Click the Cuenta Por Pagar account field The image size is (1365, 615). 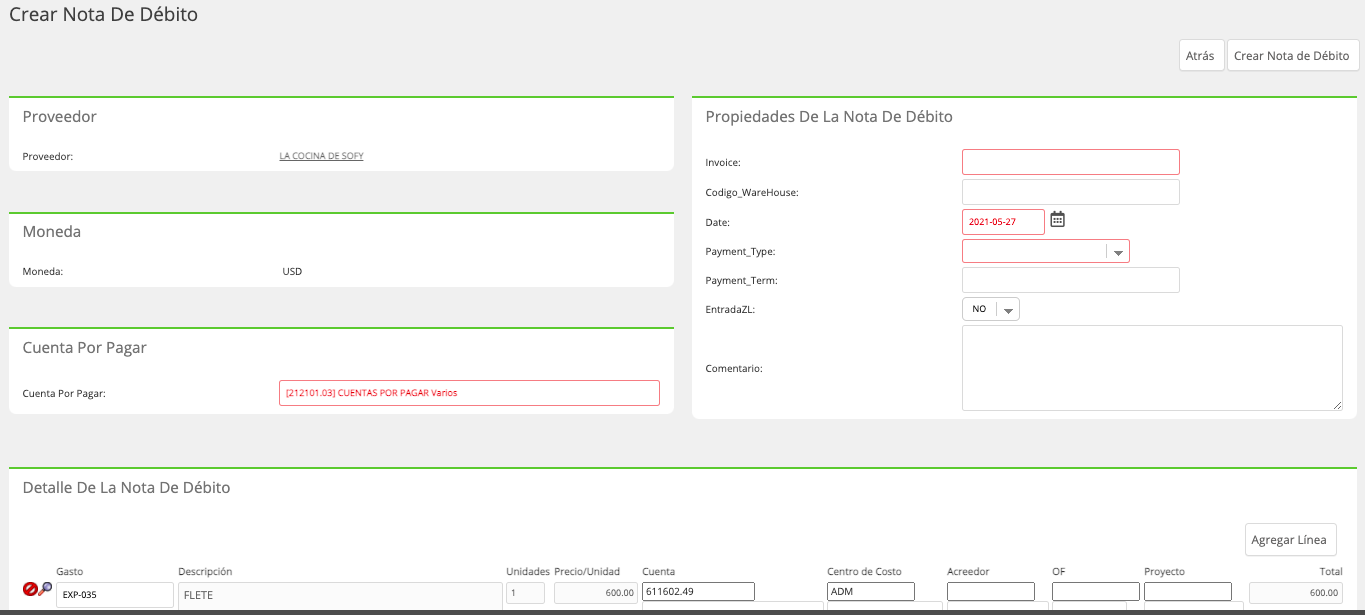pos(469,393)
